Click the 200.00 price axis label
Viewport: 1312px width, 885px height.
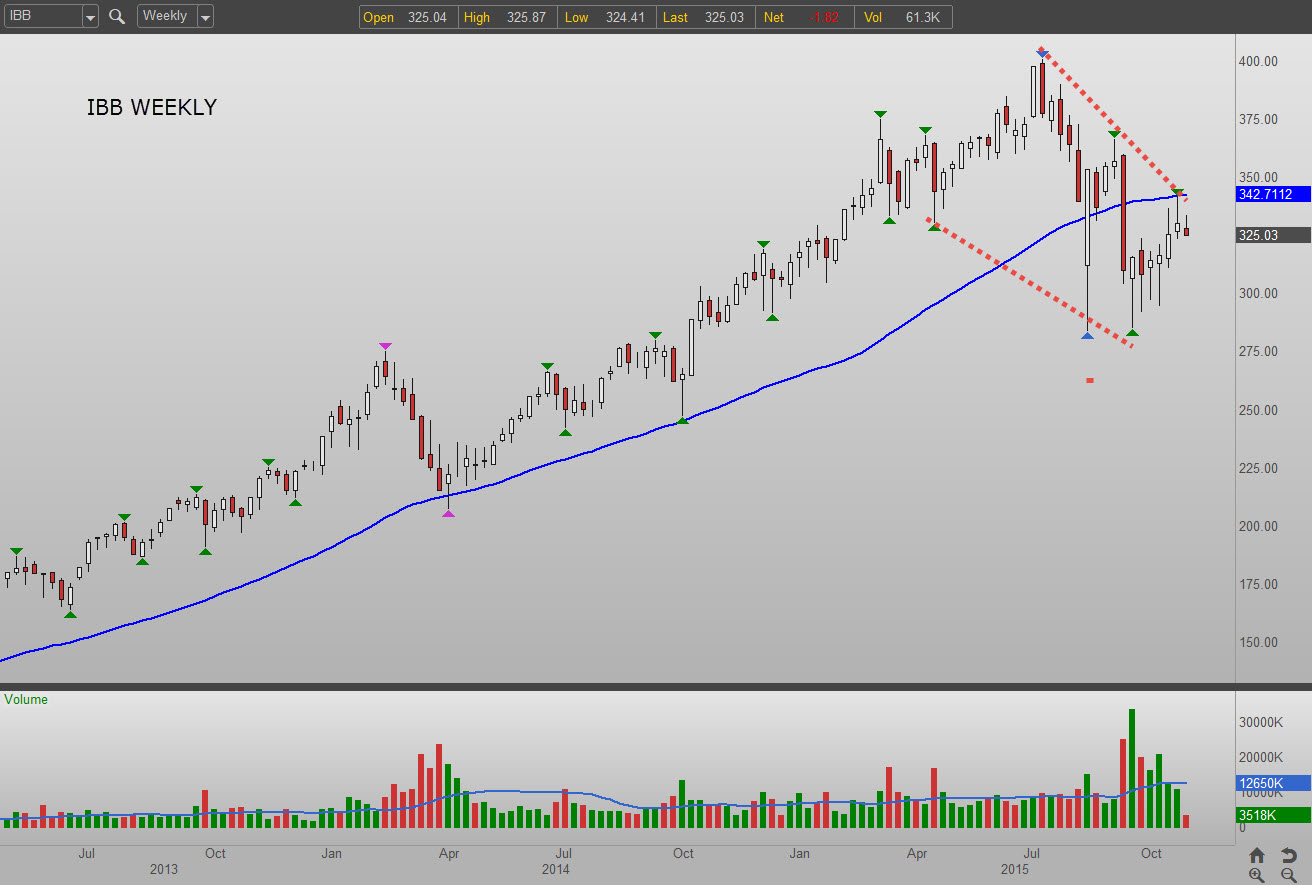[x=1257, y=526]
